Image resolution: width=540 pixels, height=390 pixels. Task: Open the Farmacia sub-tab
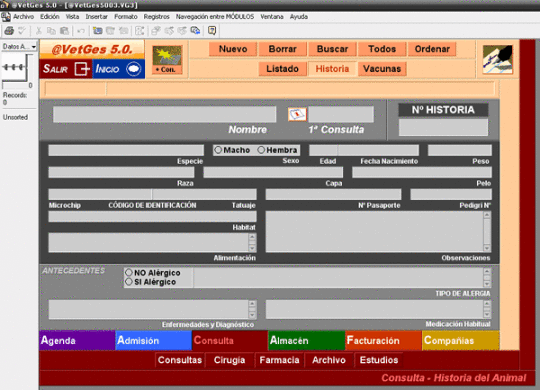279,360
